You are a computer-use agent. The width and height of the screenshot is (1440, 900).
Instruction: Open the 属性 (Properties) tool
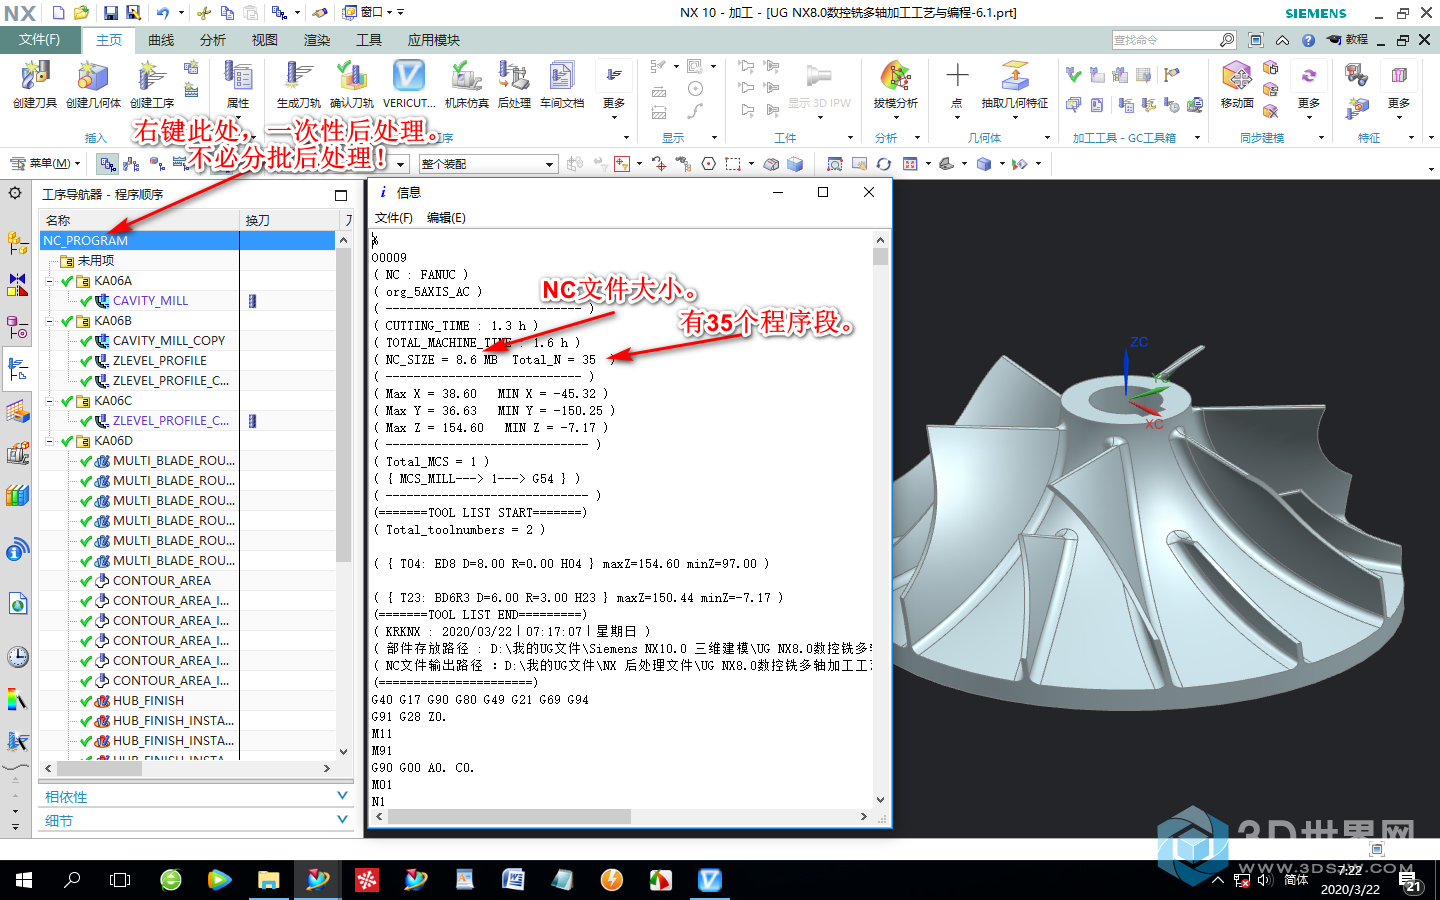(238, 84)
